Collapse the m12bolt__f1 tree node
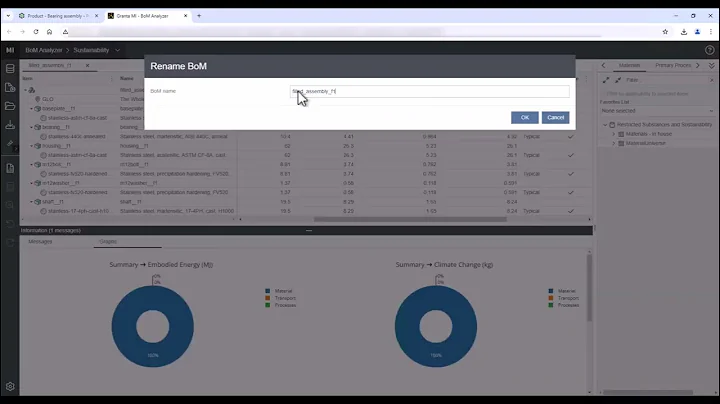 click(32, 164)
